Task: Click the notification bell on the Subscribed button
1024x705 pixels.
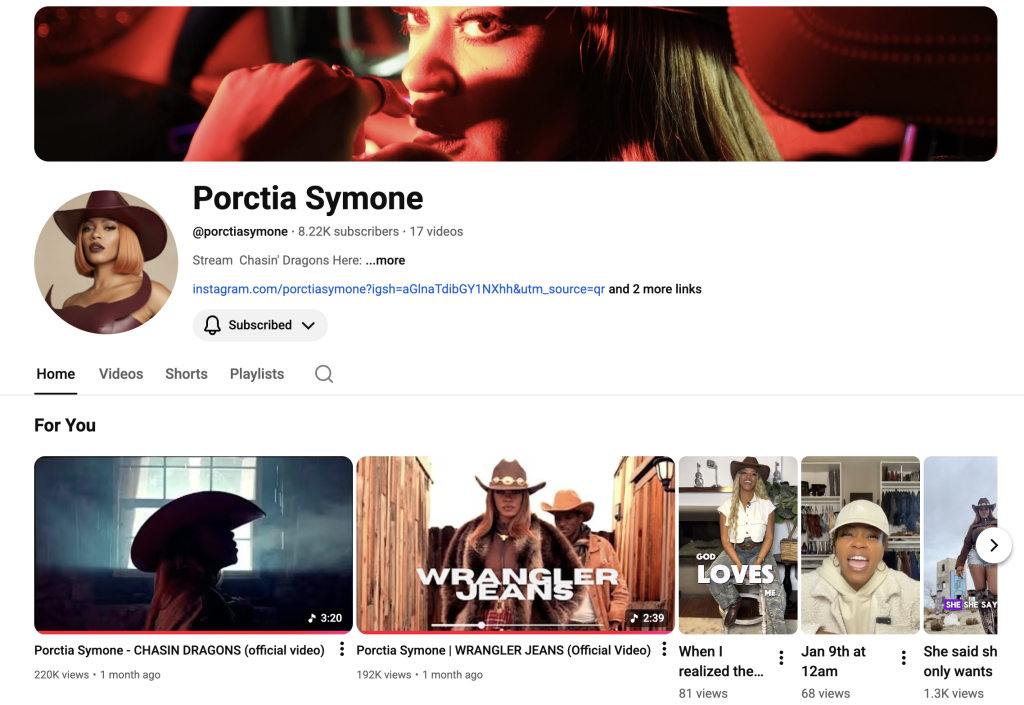Action: tap(211, 325)
